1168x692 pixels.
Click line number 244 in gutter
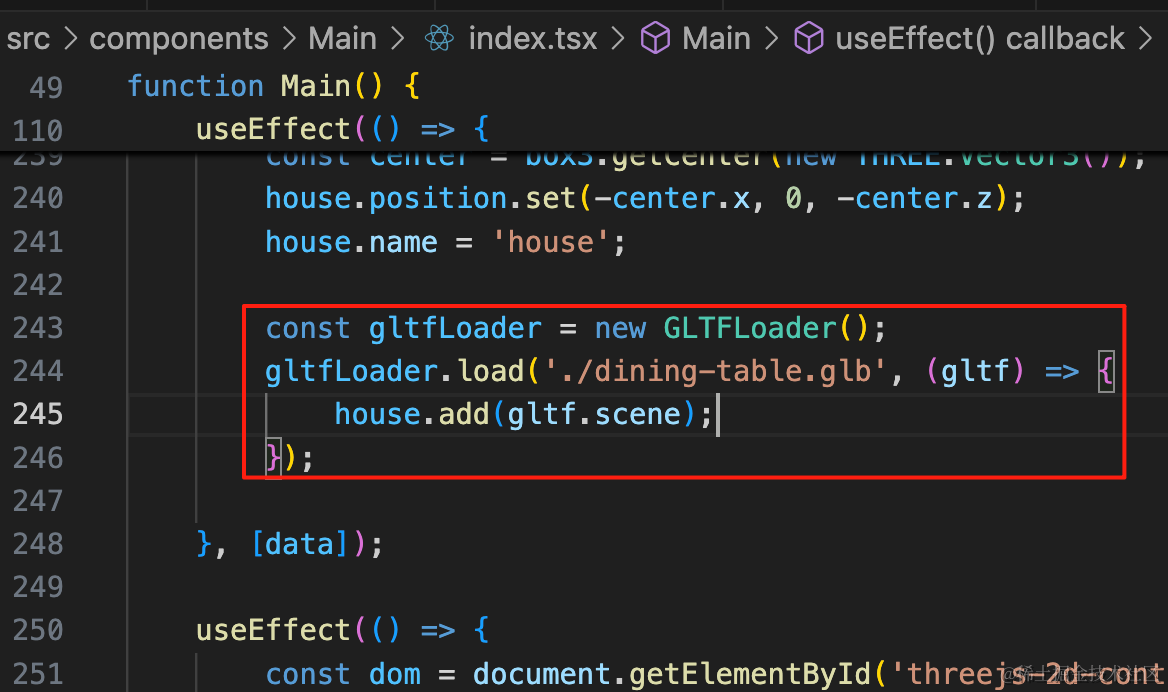pyautogui.click(x=38, y=372)
